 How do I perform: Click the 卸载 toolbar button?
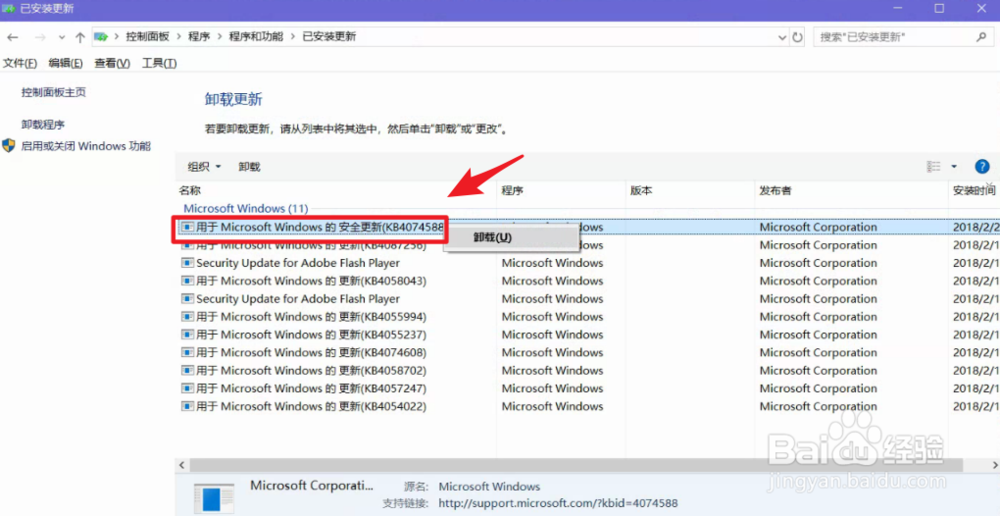249,167
